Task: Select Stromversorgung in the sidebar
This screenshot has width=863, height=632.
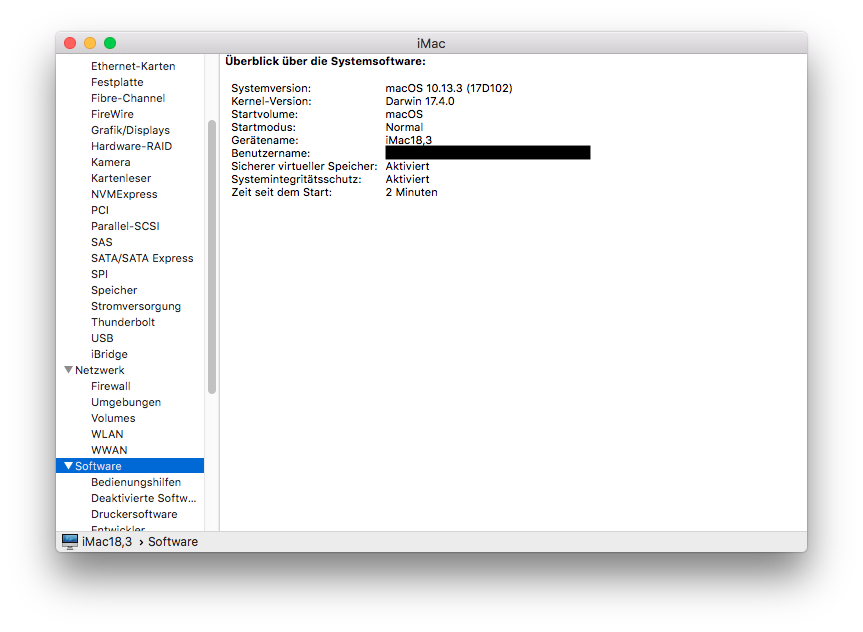Action: tap(135, 306)
